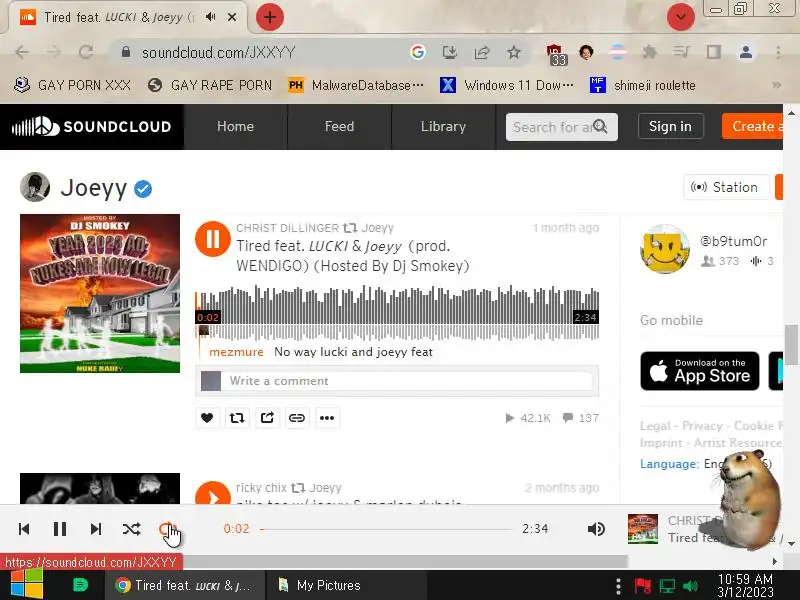Open the now-playing thumbnail in player bar

point(643,529)
